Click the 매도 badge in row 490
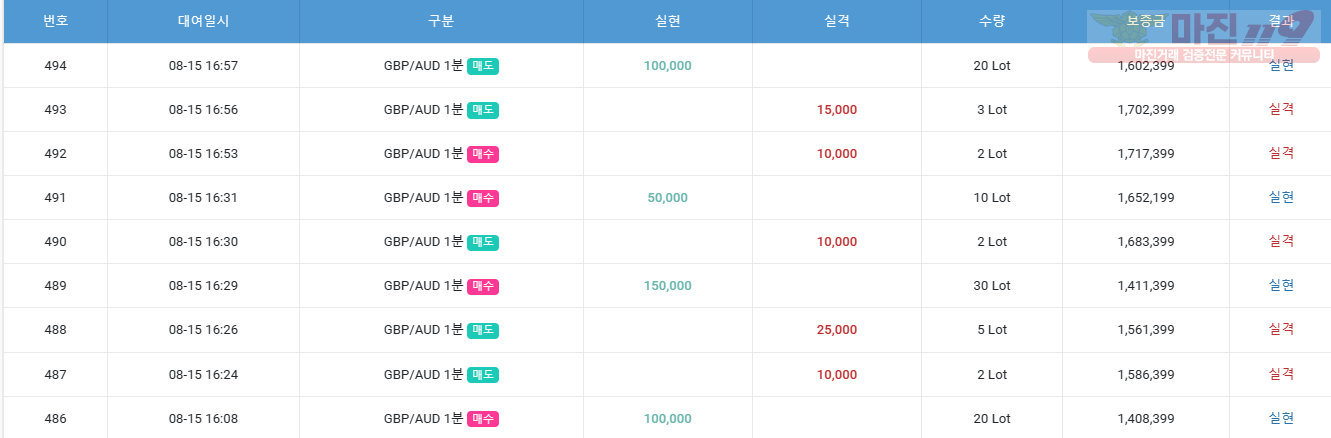1331x438 pixels. tap(483, 242)
